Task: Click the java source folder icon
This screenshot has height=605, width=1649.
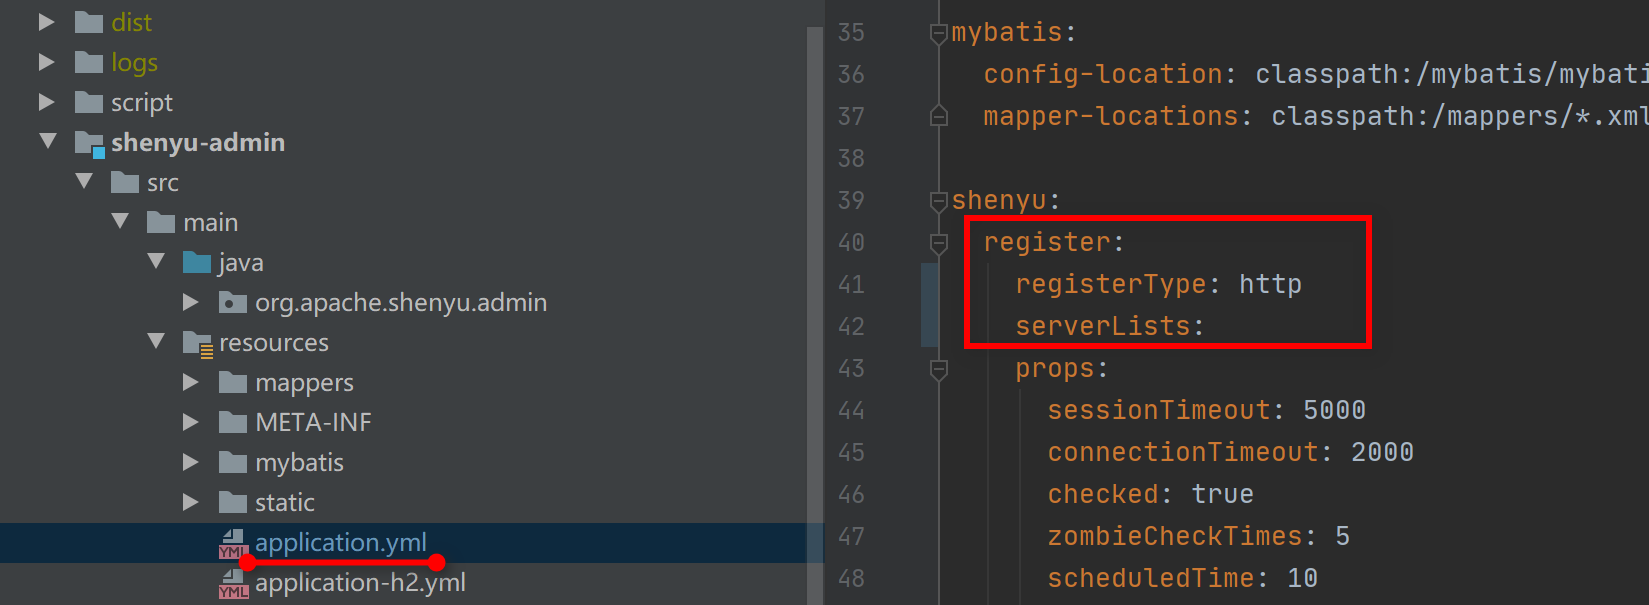Action: coord(197,263)
